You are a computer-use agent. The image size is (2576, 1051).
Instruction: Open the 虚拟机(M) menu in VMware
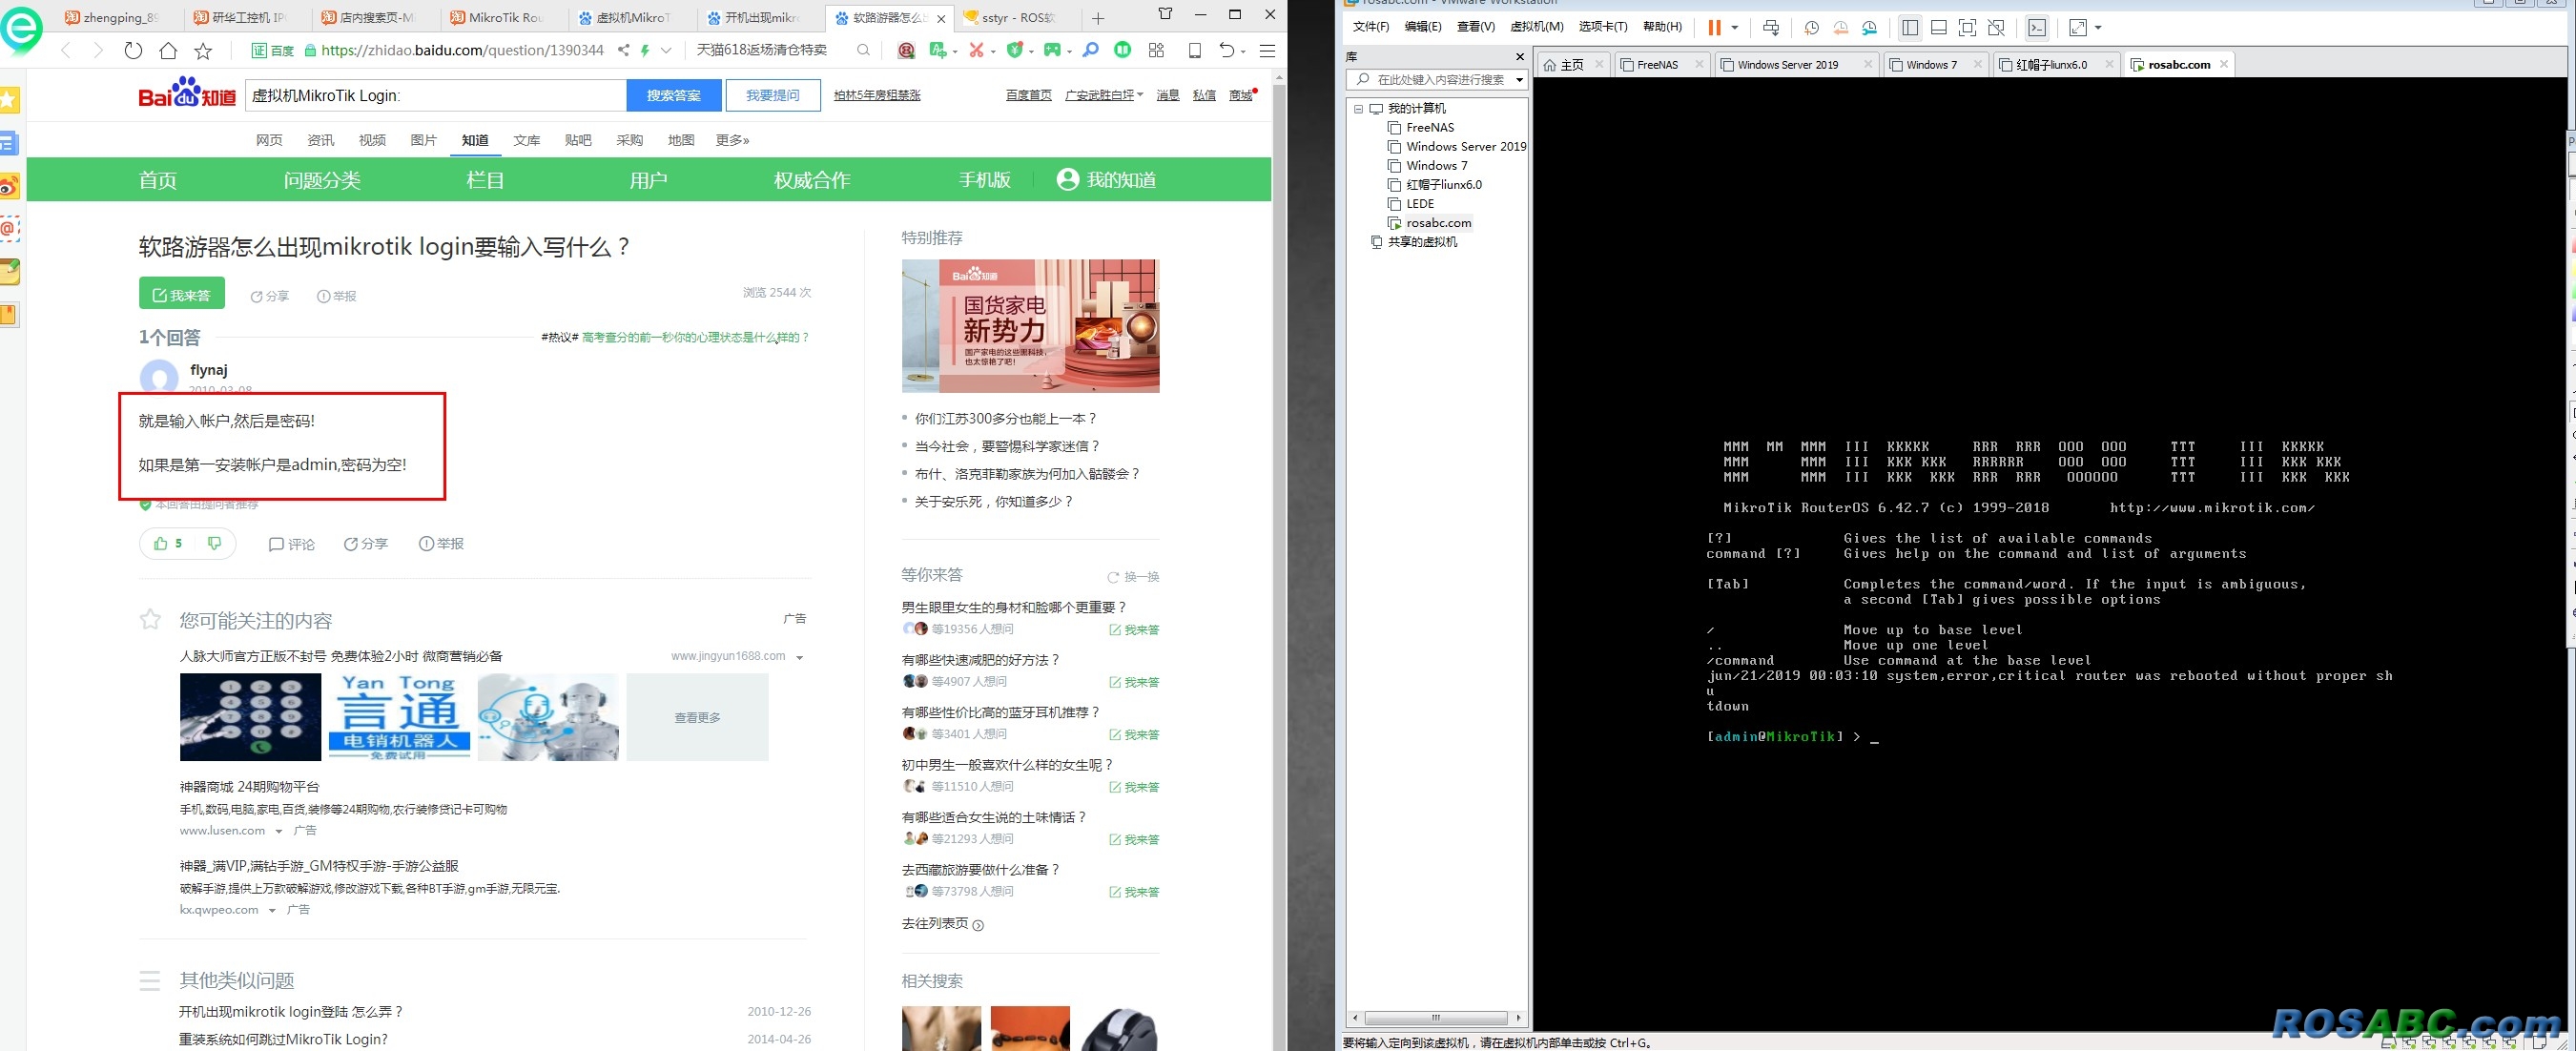coord(1536,27)
